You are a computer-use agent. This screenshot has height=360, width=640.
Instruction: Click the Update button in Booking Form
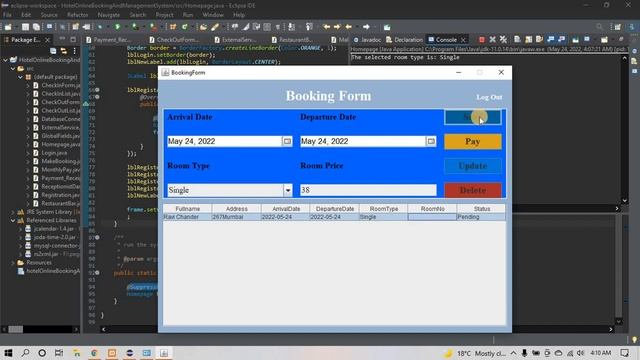coord(473,166)
